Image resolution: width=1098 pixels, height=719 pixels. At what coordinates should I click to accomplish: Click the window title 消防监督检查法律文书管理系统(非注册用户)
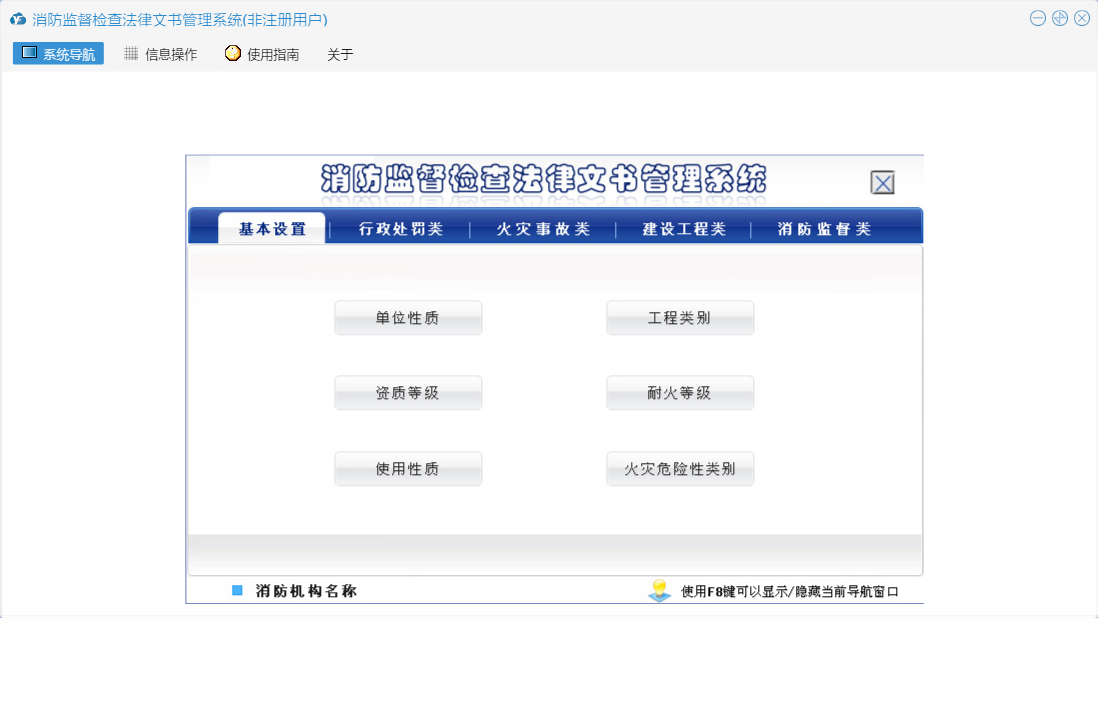pos(180,20)
